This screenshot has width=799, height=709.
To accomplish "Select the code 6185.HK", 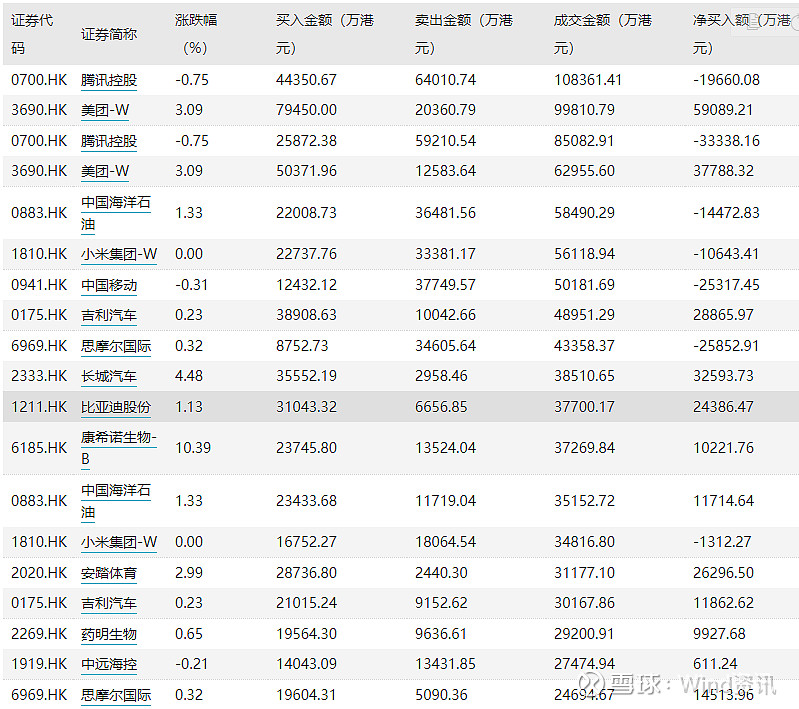I will click(x=39, y=448).
